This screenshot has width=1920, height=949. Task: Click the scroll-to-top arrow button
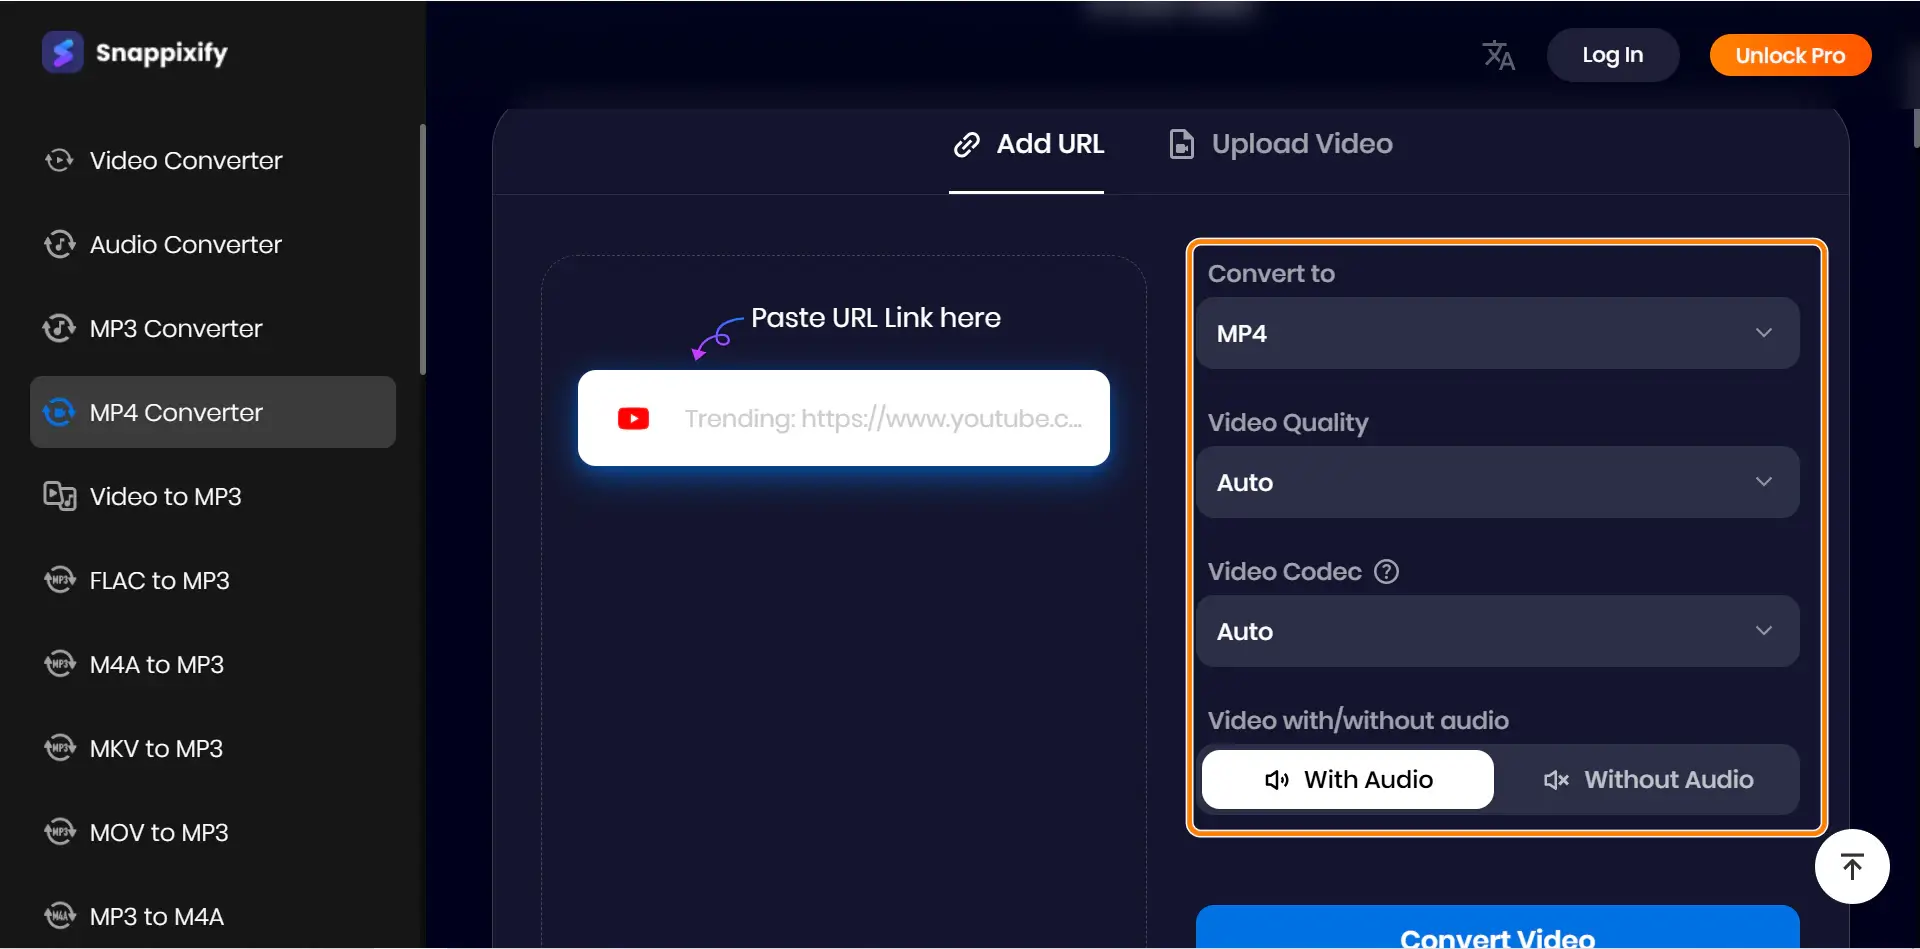[1851, 866]
